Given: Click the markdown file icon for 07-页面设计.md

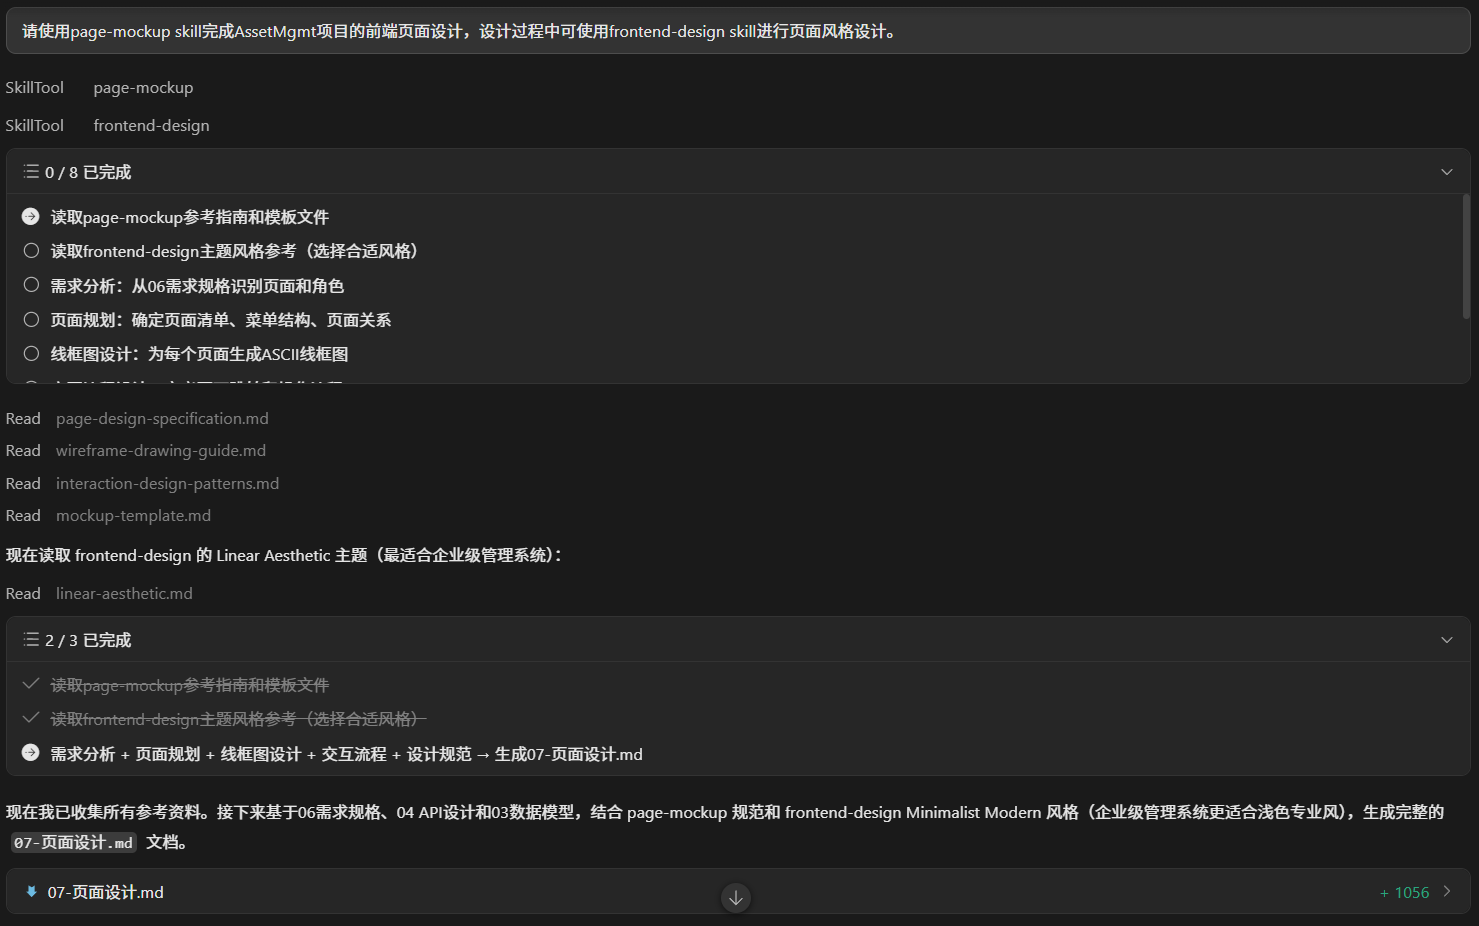Looking at the screenshot, I should click(31, 892).
